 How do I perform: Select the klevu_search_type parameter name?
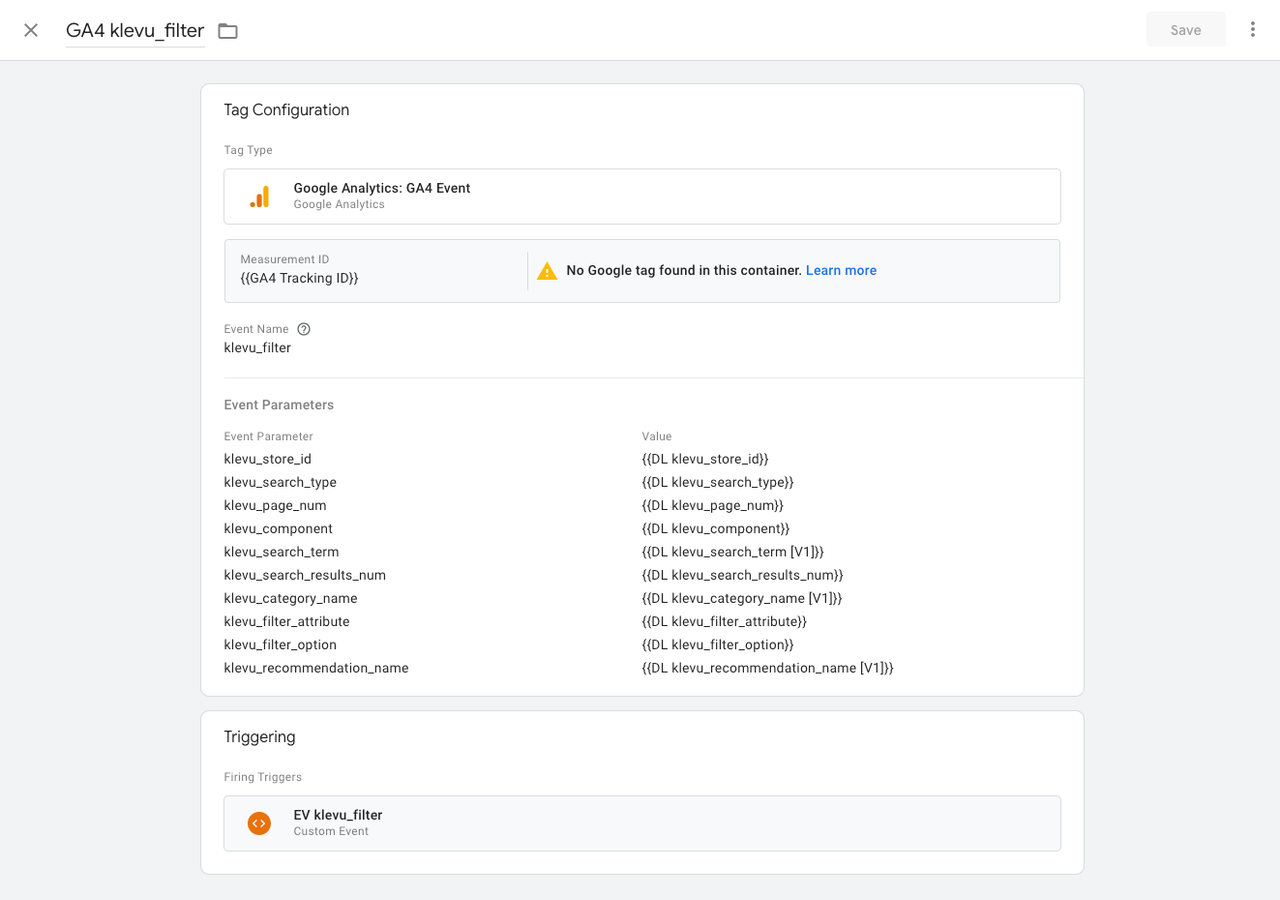(280, 482)
